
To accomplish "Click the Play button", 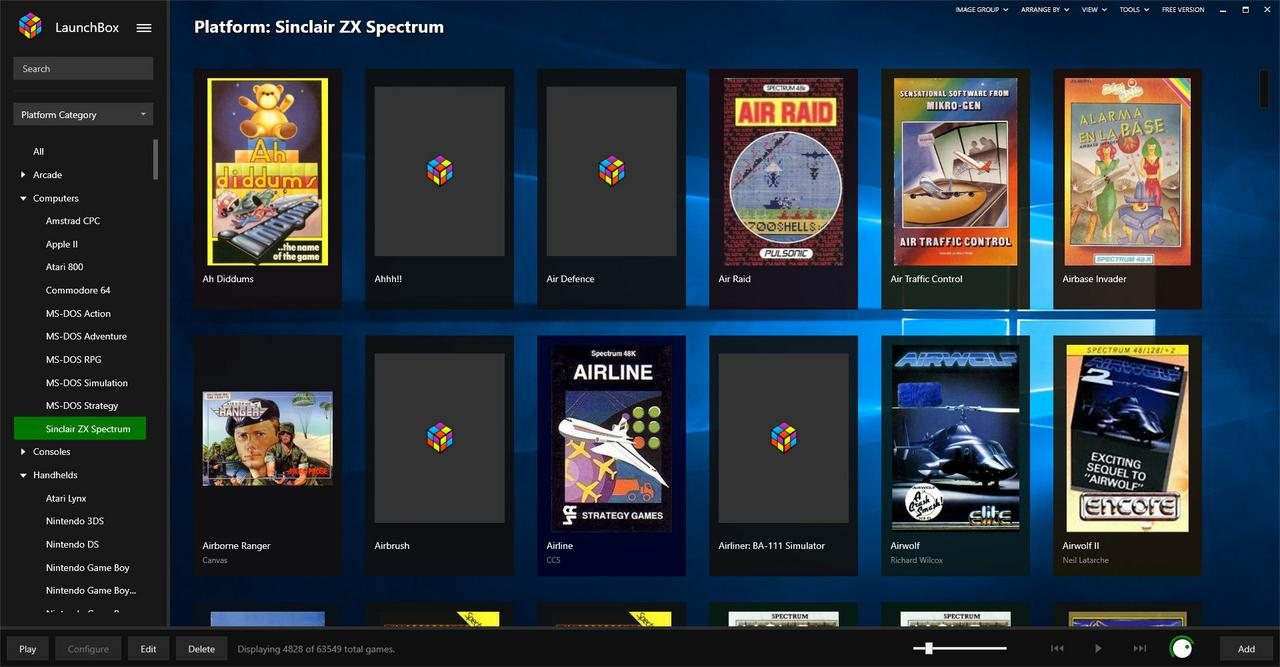I will coord(28,649).
